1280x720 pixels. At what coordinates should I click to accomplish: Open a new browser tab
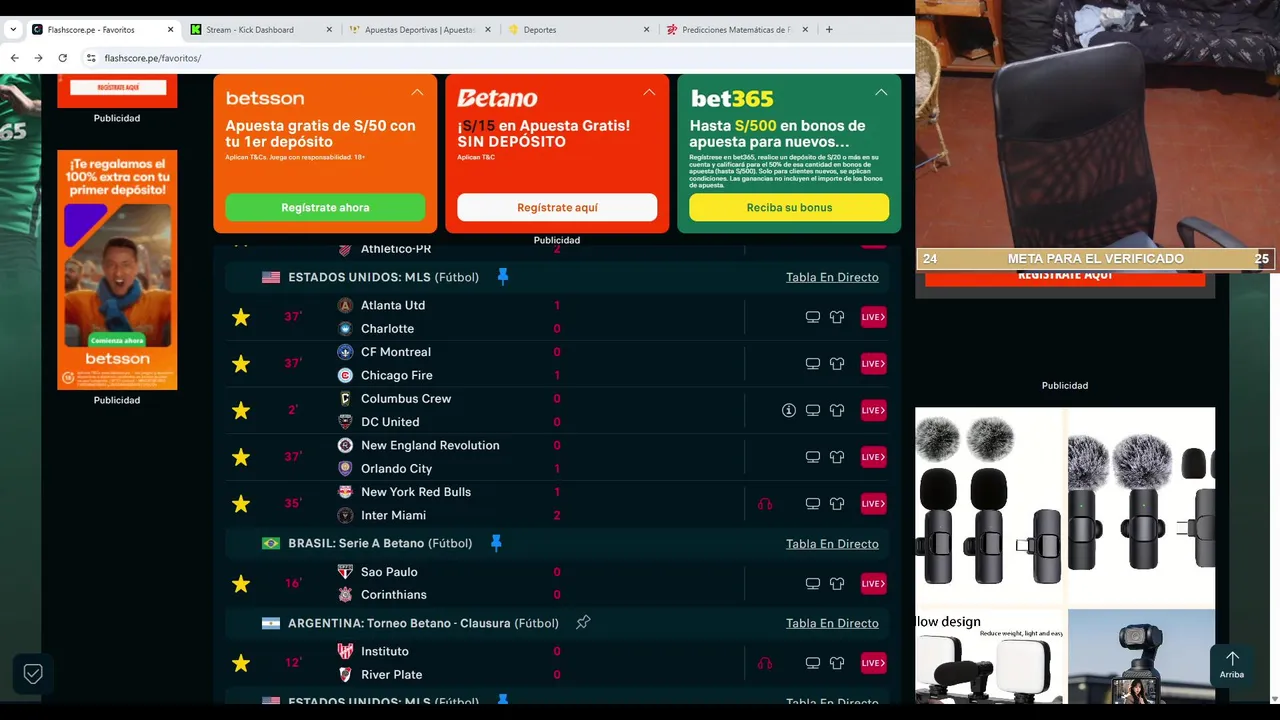coord(829,30)
